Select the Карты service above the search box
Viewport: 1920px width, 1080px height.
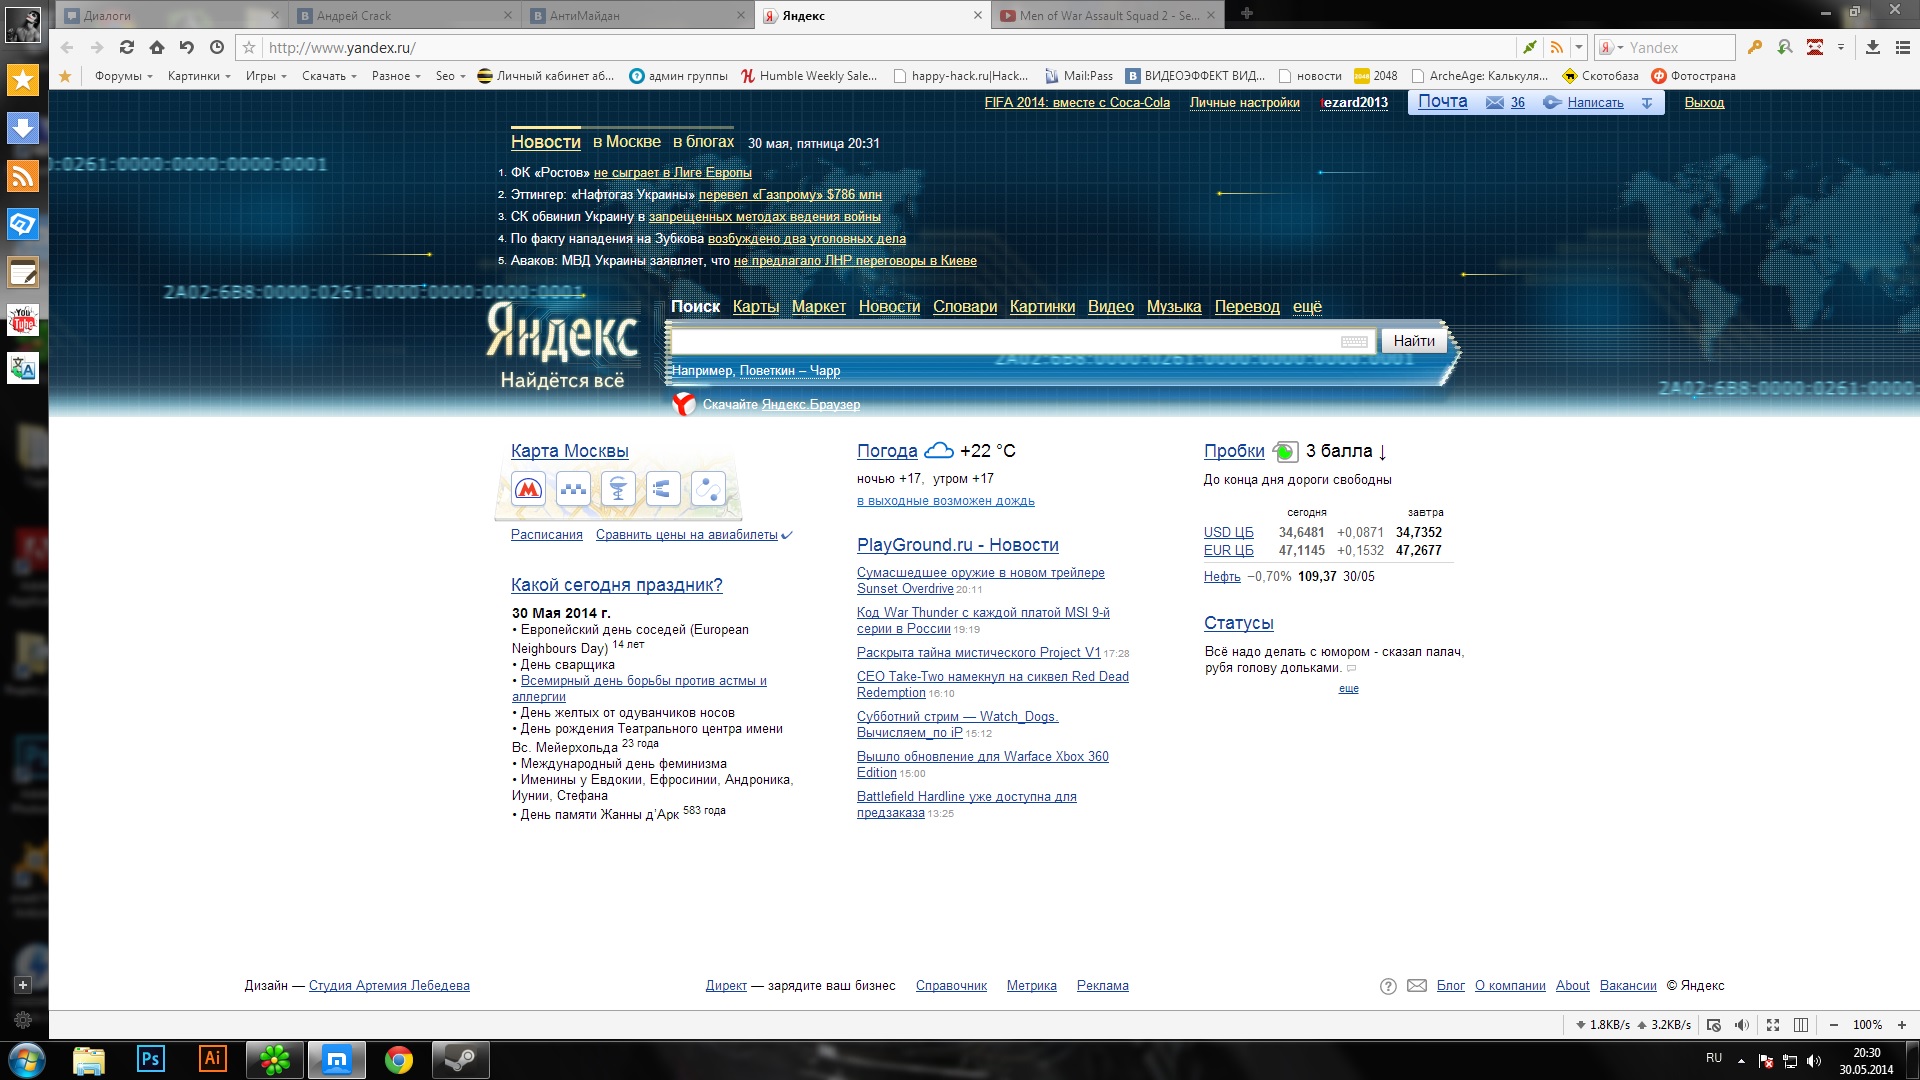tap(756, 307)
